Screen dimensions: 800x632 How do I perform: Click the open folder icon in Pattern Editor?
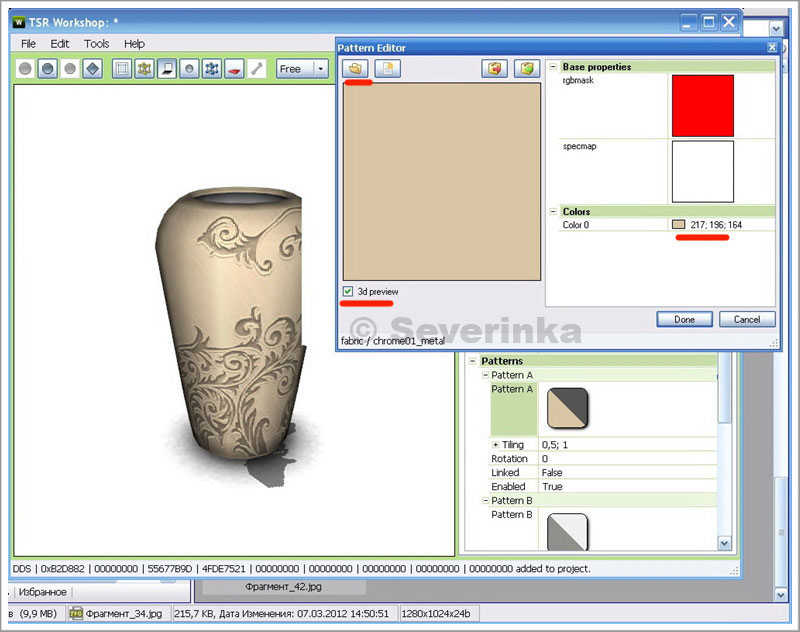pos(355,69)
